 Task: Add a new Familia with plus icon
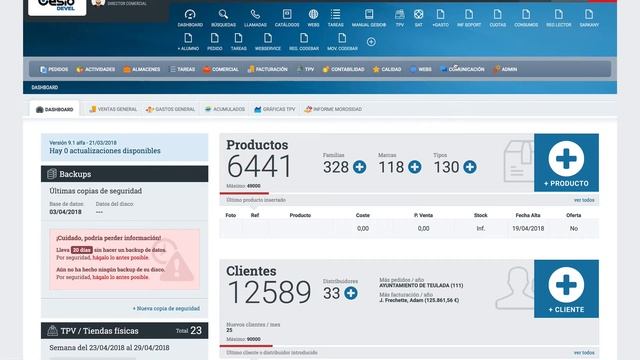tap(360, 167)
